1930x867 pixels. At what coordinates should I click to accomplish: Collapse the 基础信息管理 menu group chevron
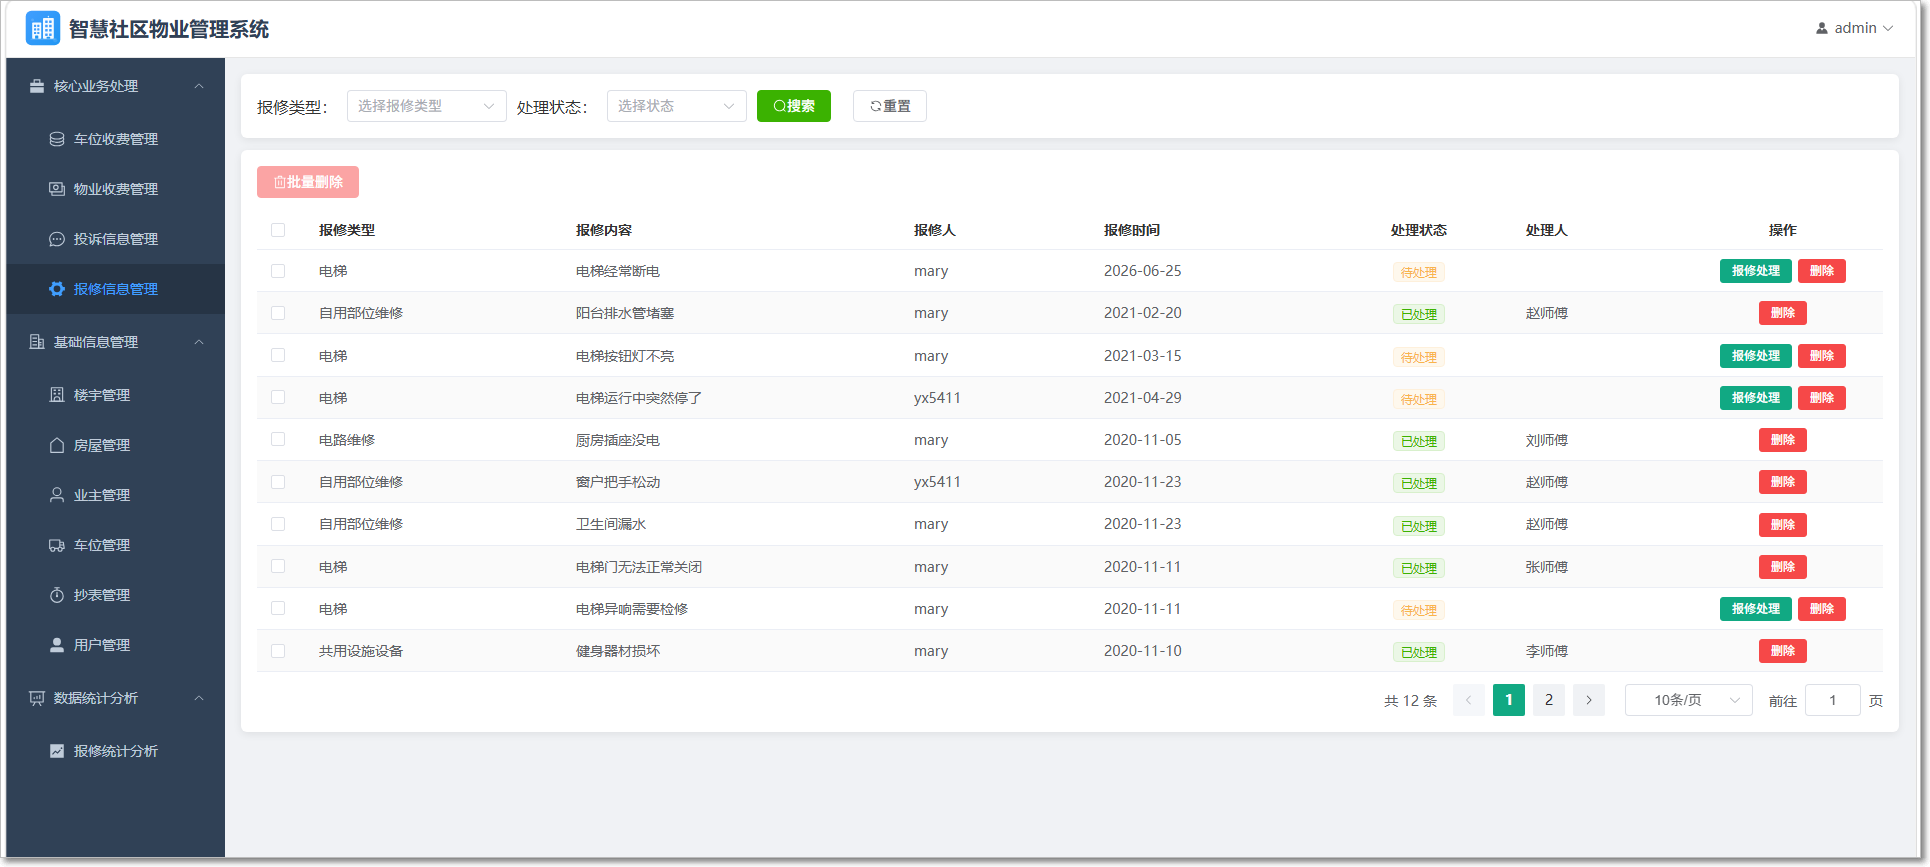click(199, 342)
